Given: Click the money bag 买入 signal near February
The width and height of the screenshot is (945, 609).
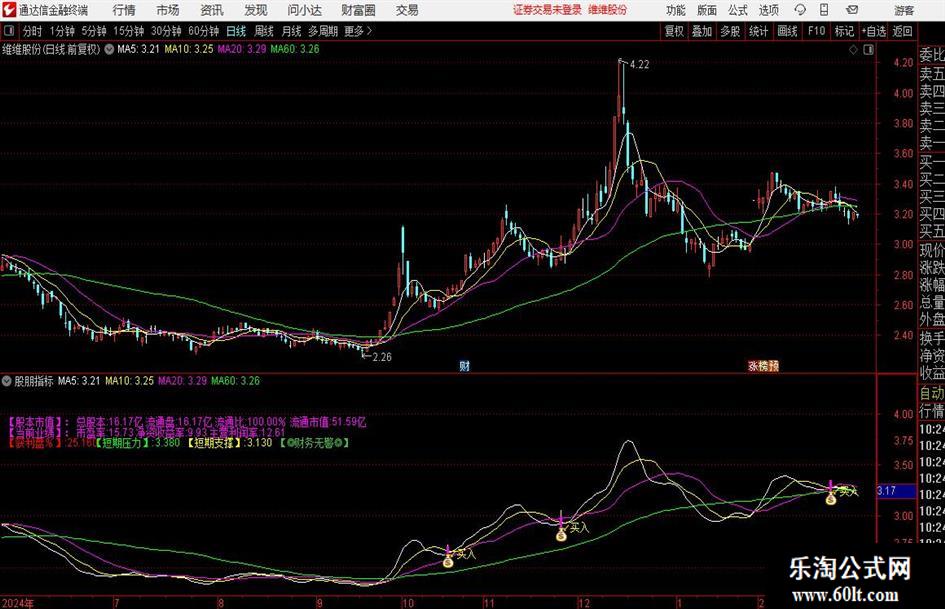Looking at the screenshot, I should click(x=831, y=499).
